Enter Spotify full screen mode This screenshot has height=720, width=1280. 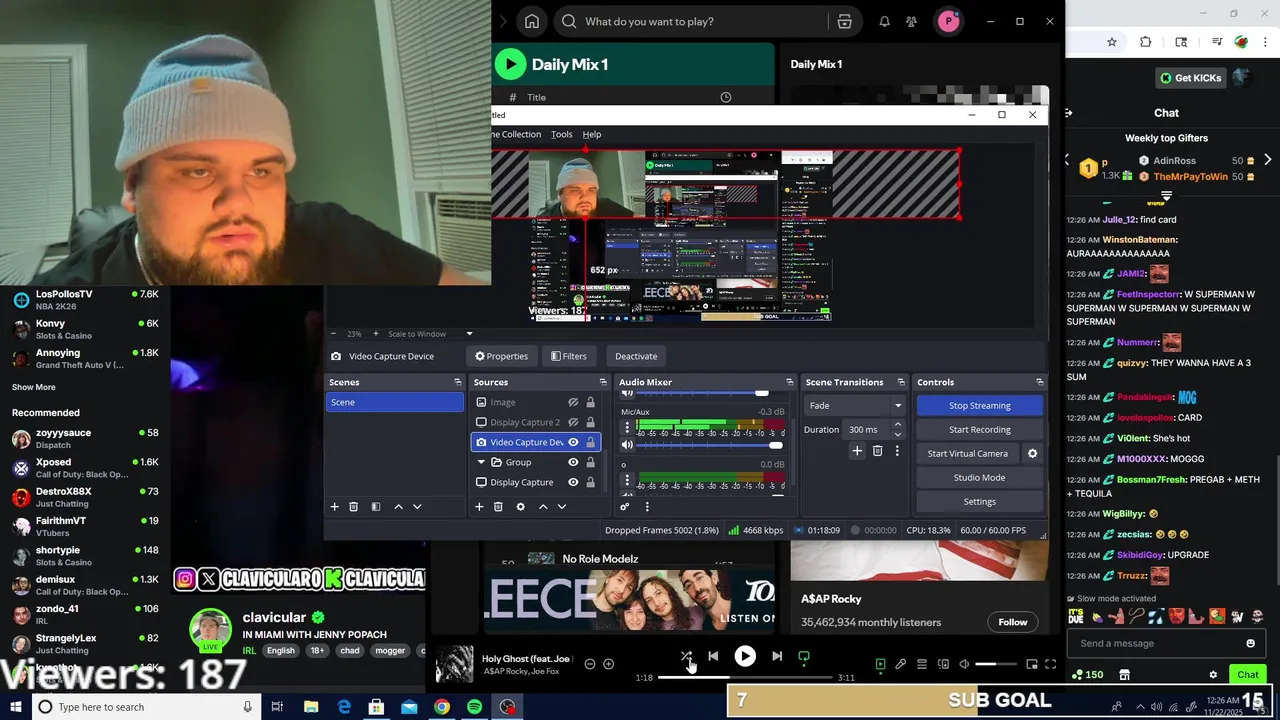pos(1050,664)
